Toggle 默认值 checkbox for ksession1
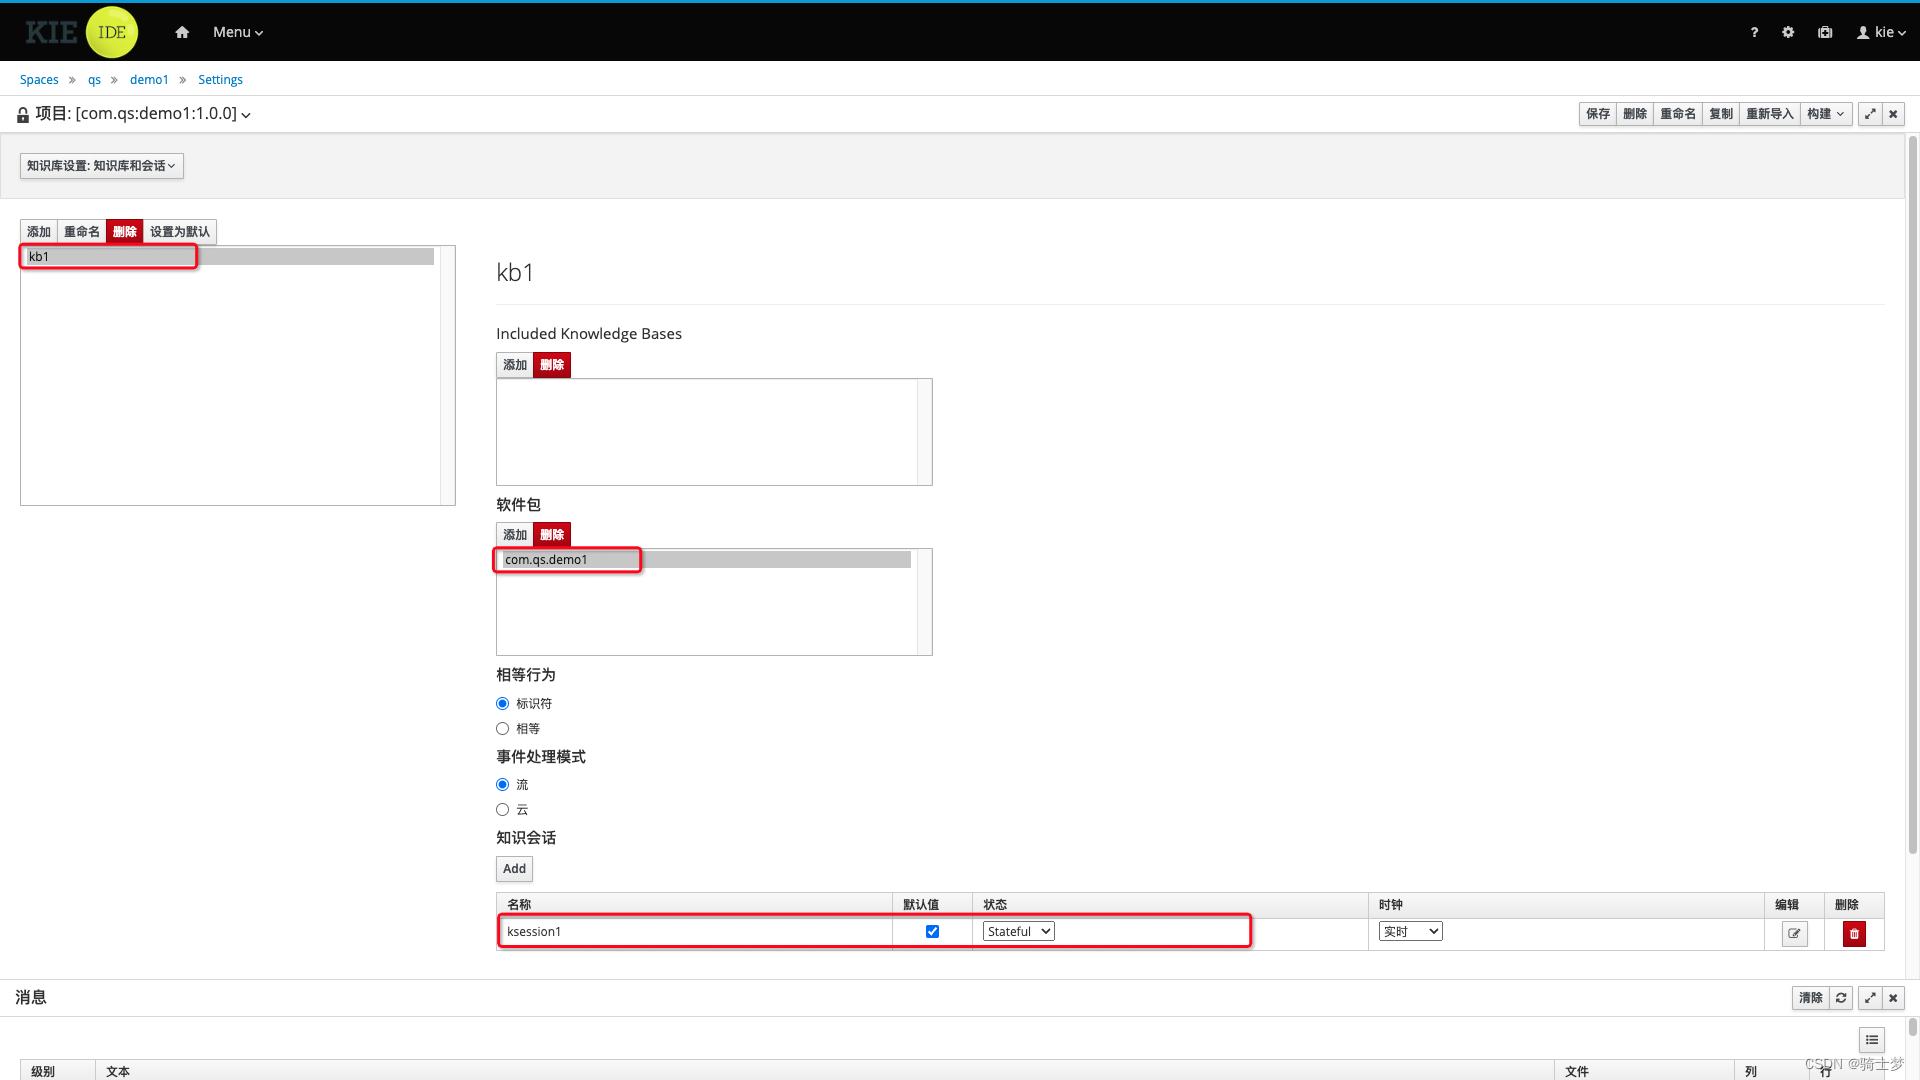 pos(932,932)
